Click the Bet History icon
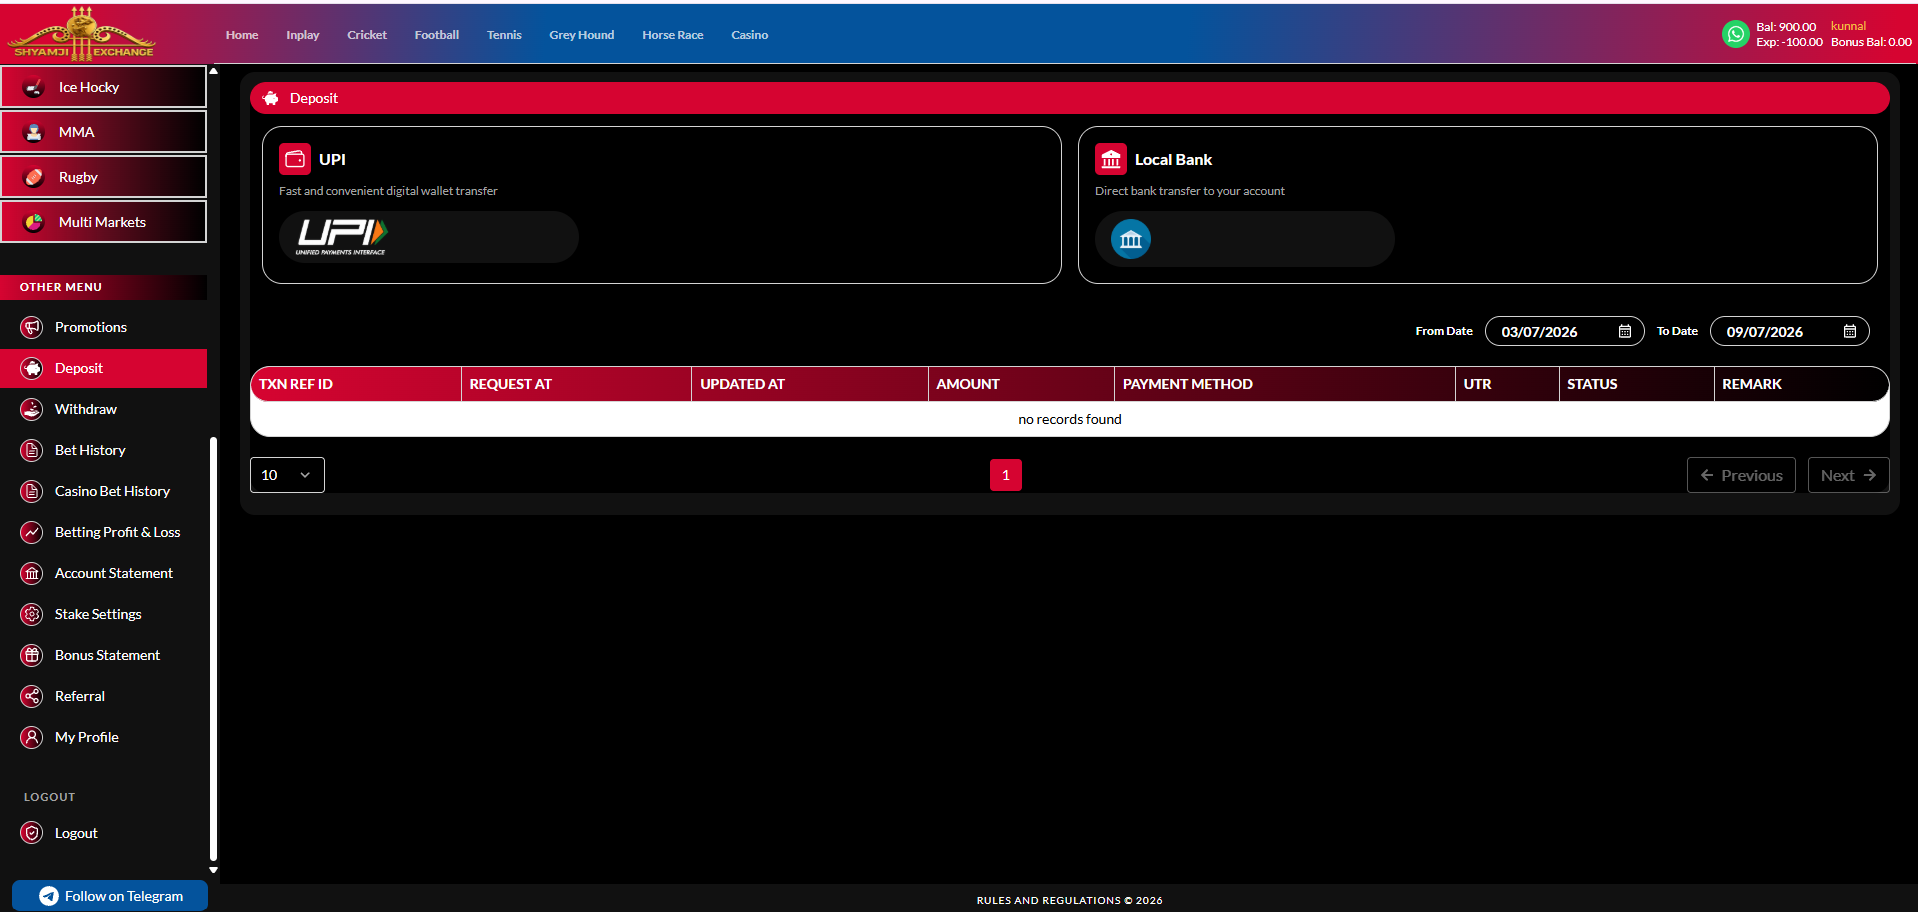The height and width of the screenshot is (912, 1918). point(32,450)
